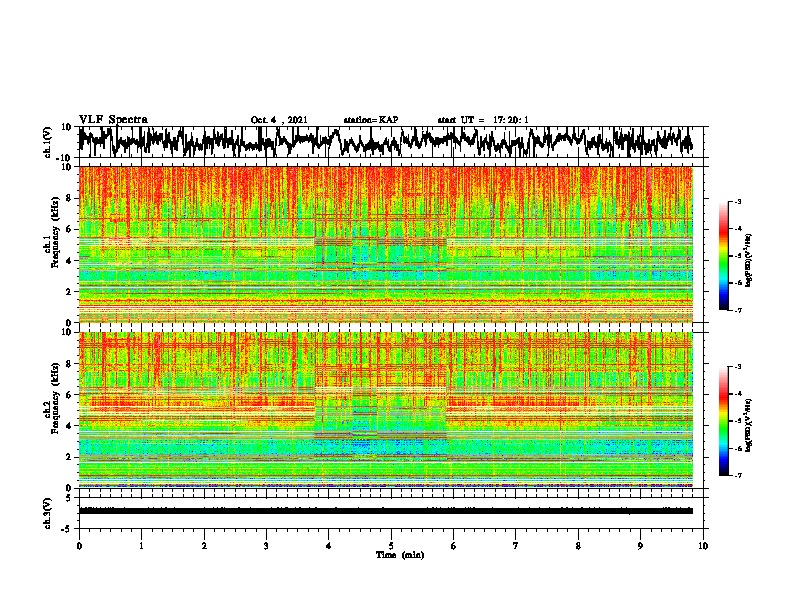Click the 'Time (min)' axis label
792x612 pixels.
pyautogui.click(x=400, y=555)
